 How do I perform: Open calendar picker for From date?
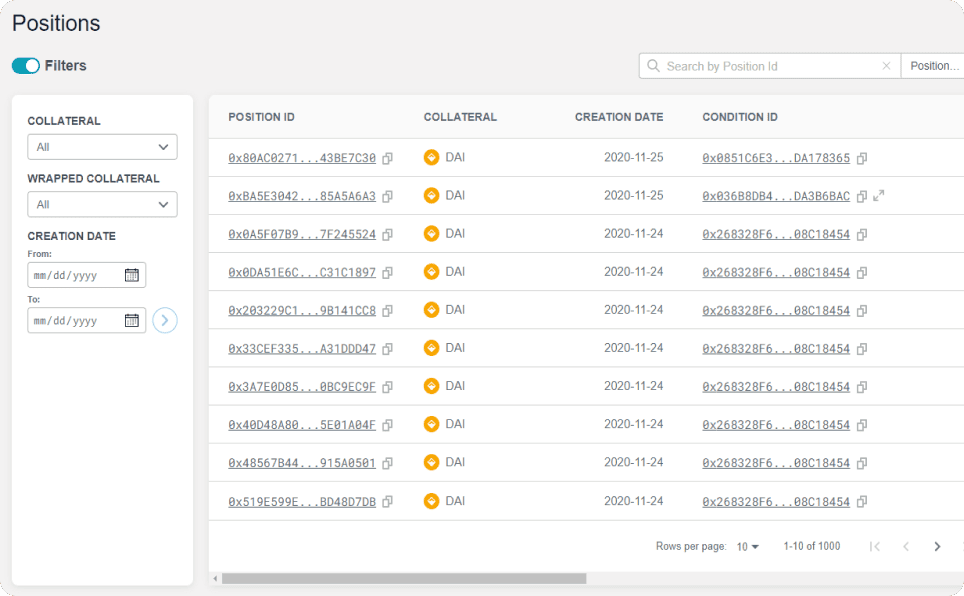[132, 275]
